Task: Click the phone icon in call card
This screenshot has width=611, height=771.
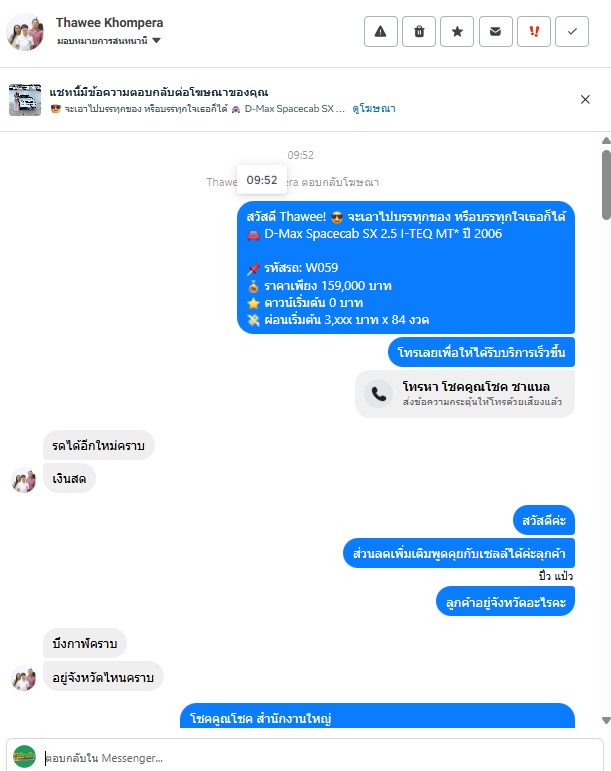Action: 378,394
